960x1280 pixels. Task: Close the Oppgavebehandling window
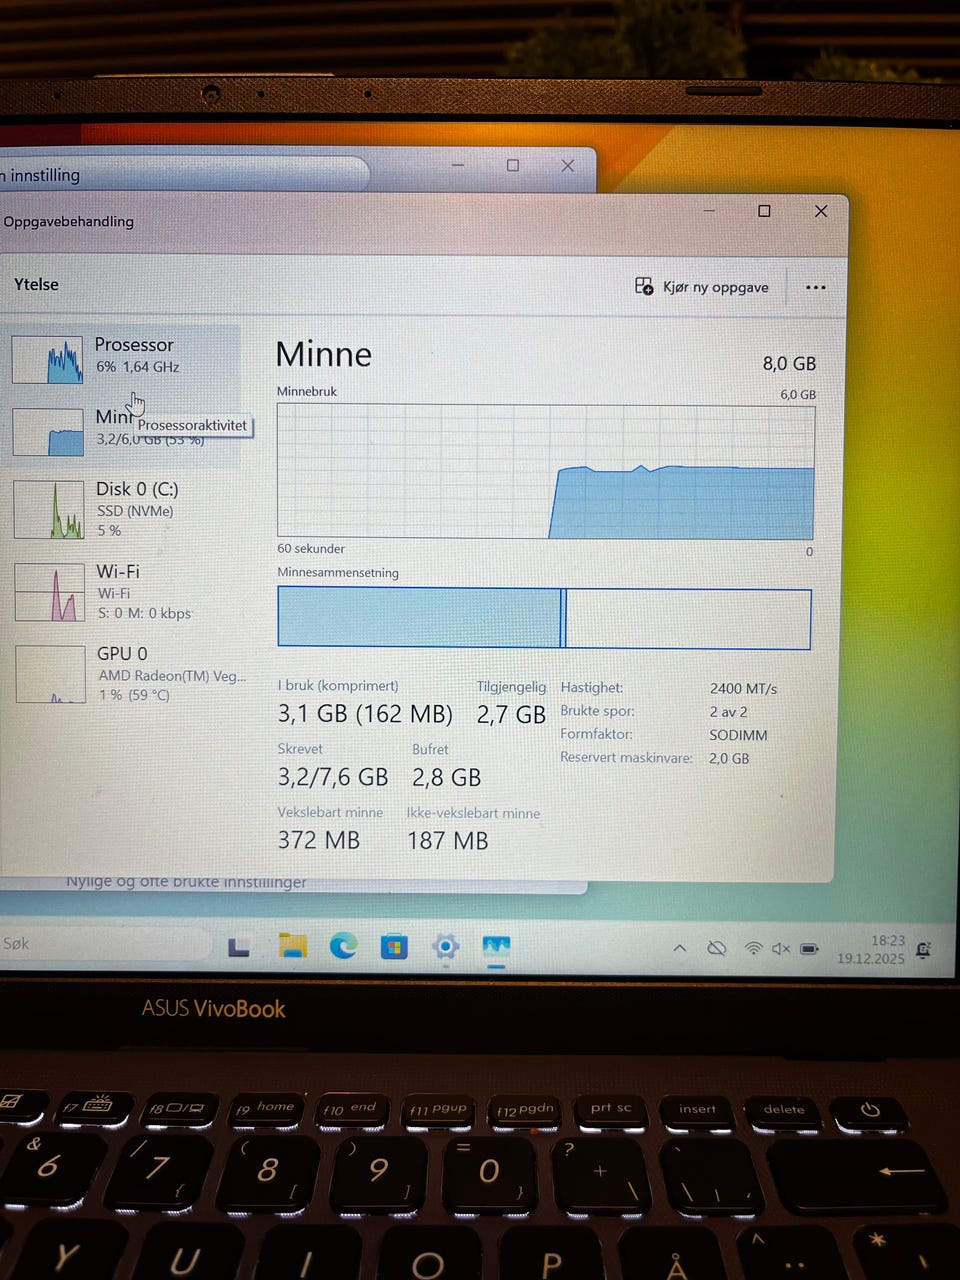coord(821,211)
